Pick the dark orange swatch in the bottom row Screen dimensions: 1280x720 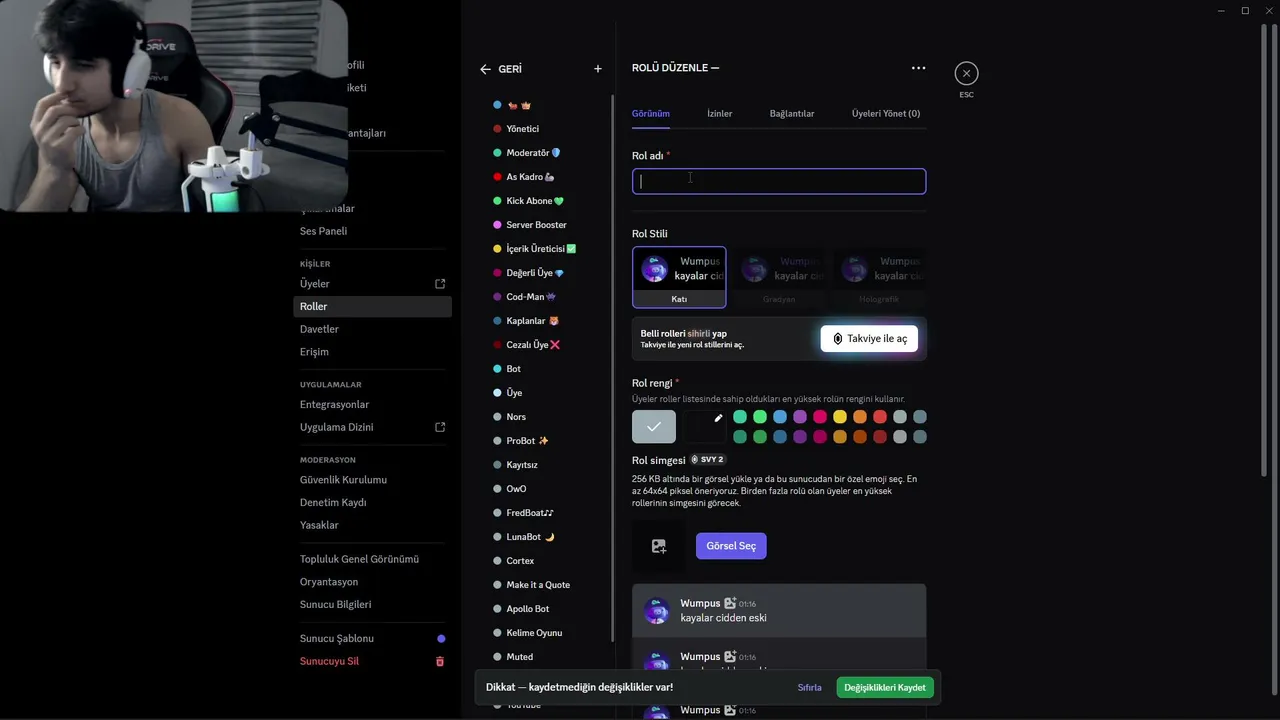click(860, 437)
